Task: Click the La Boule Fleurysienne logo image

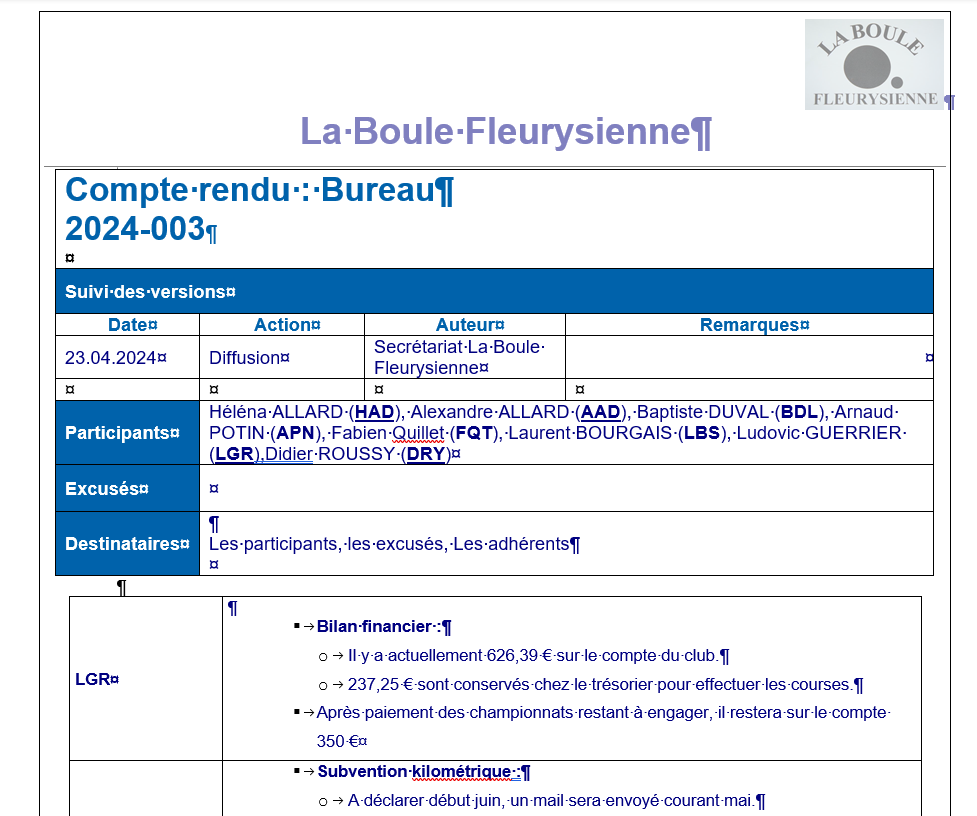Action: point(873,64)
